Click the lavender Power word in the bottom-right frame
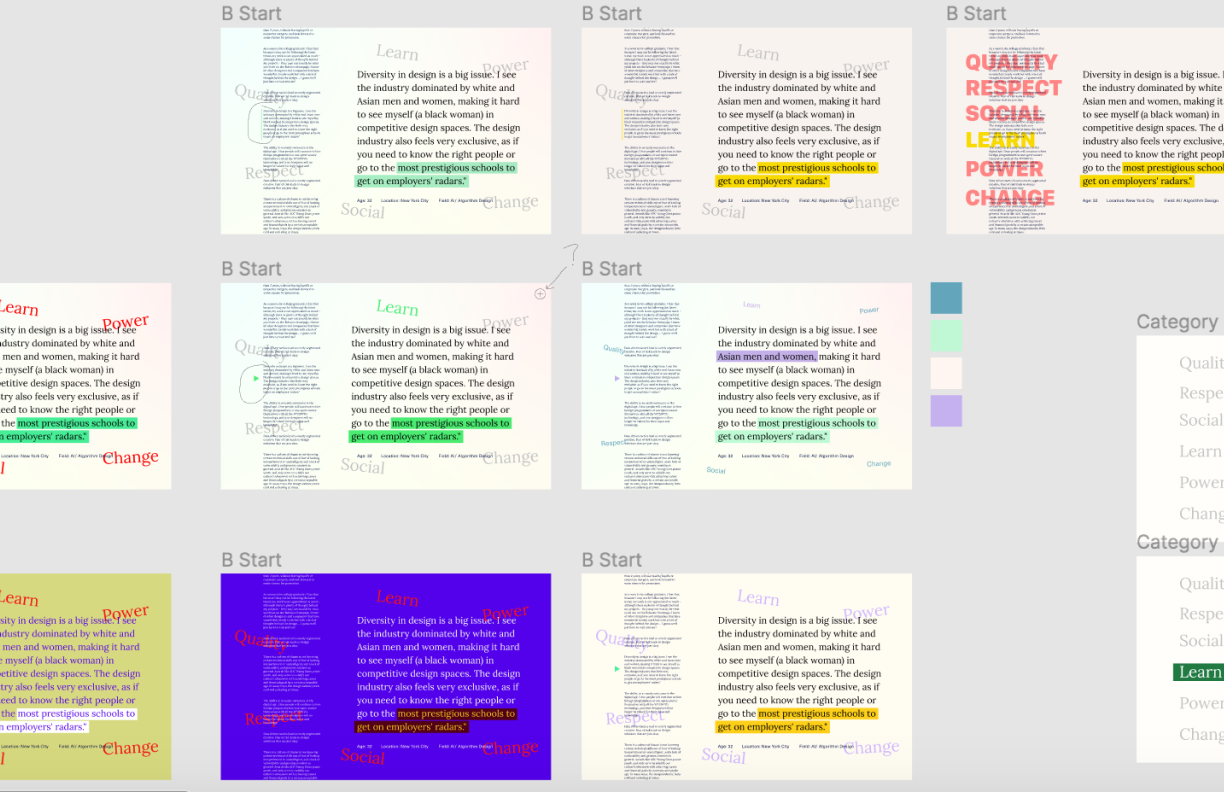Image resolution: width=1224 pixels, height=792 pixels. (x=866, y=612)
